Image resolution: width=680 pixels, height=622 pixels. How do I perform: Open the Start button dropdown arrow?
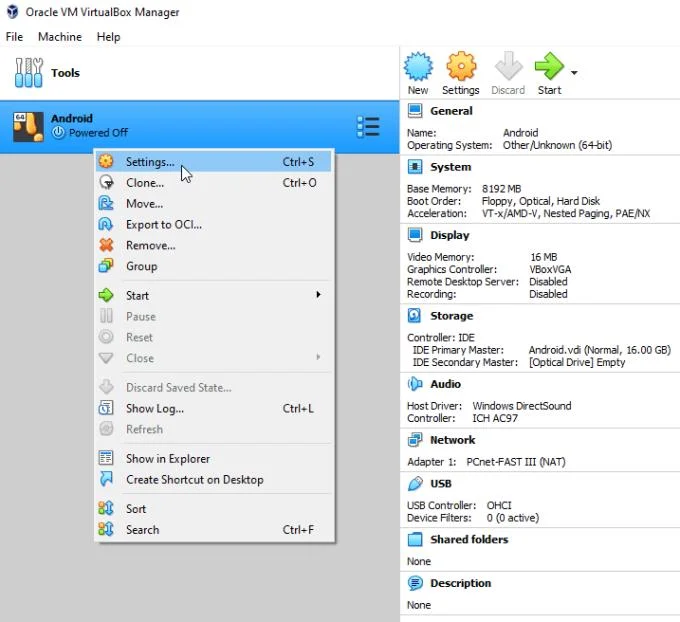pos(574,72)
